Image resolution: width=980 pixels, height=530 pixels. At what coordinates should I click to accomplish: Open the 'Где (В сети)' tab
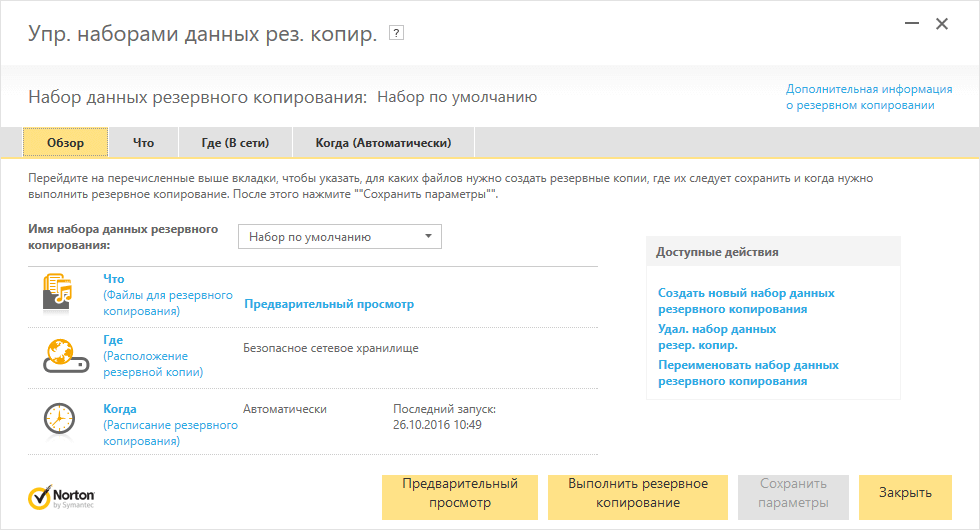[235, 143]
